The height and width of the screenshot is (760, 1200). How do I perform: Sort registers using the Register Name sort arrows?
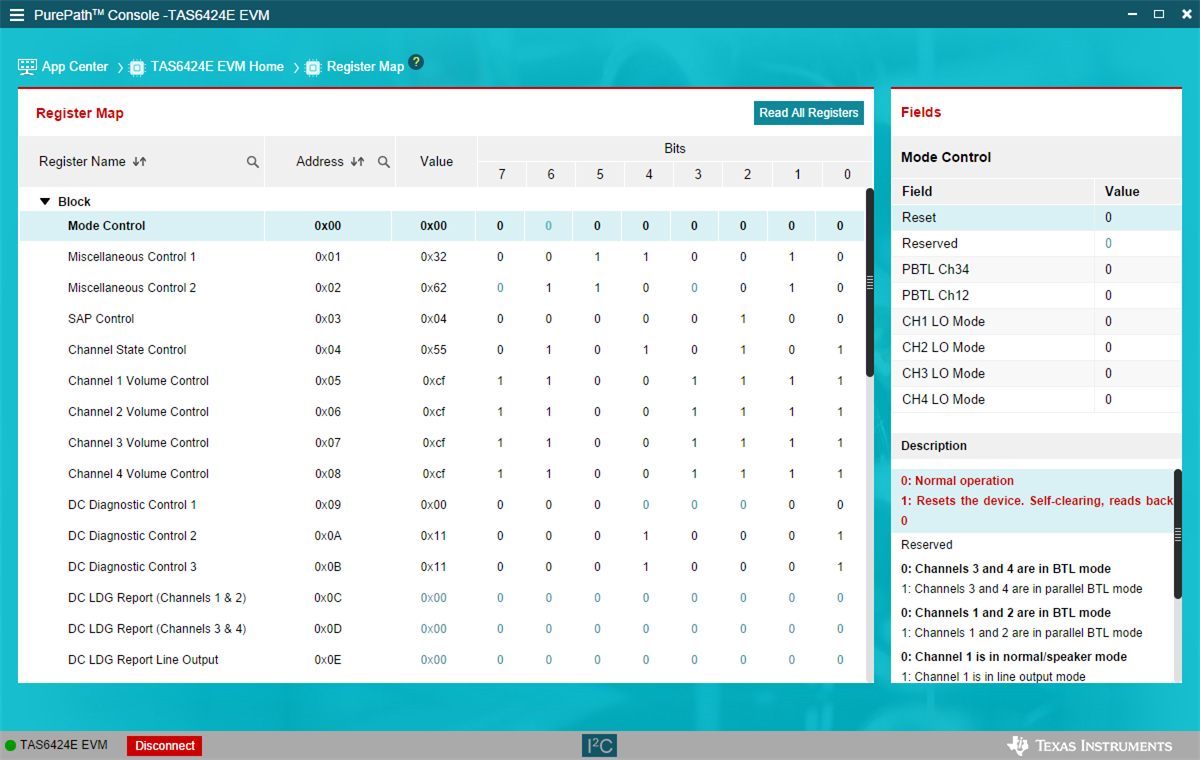point(139,162)
